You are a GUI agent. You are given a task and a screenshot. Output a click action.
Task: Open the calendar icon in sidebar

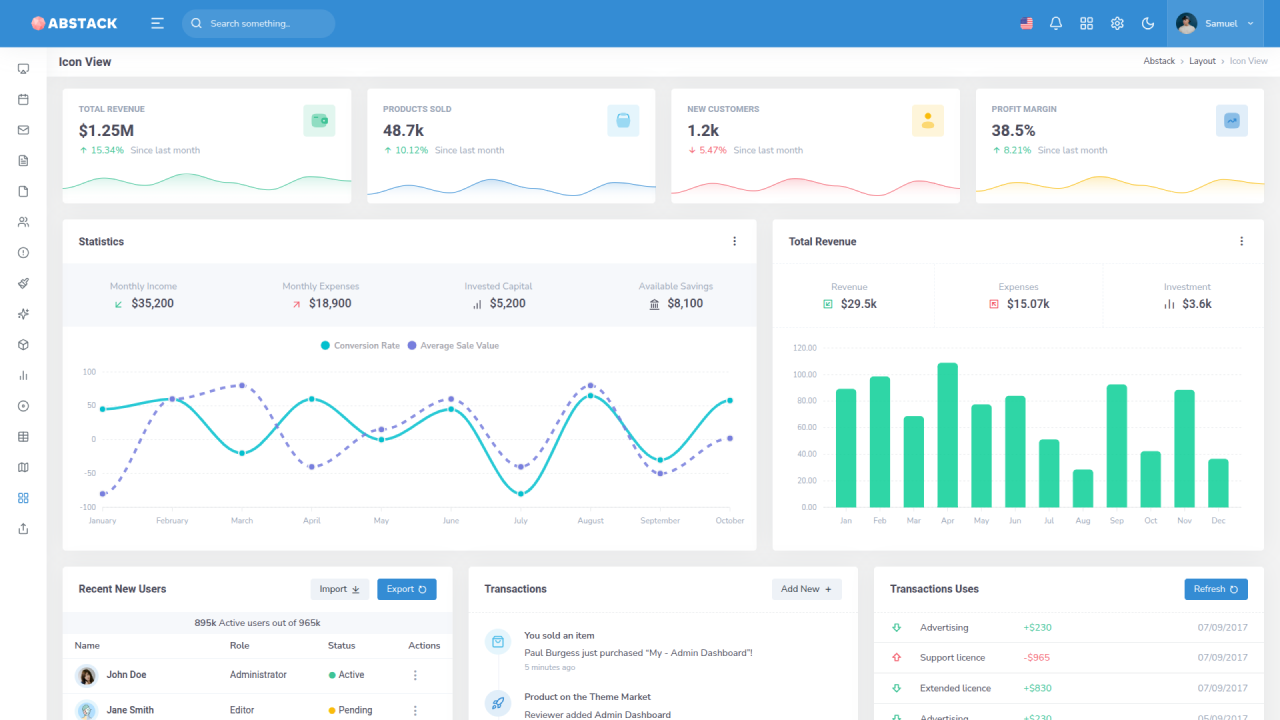coord(23,99)
